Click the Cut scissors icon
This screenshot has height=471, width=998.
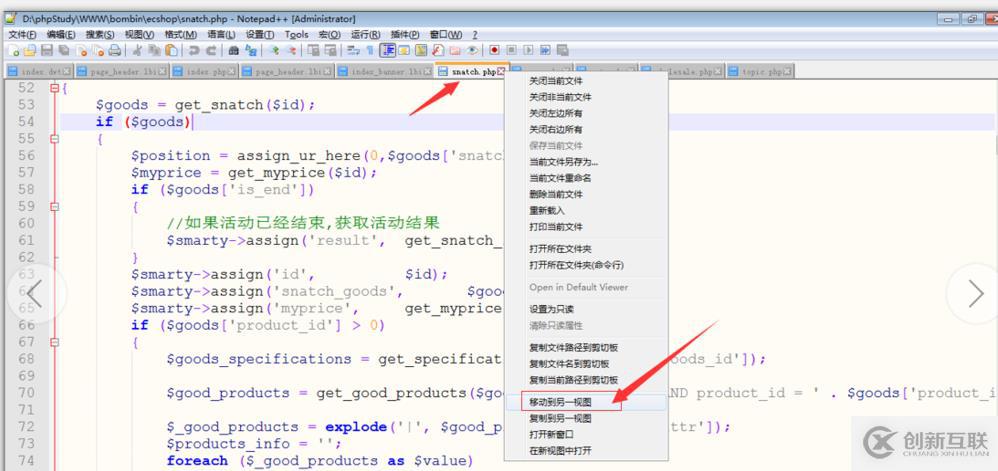pos(137,51)
